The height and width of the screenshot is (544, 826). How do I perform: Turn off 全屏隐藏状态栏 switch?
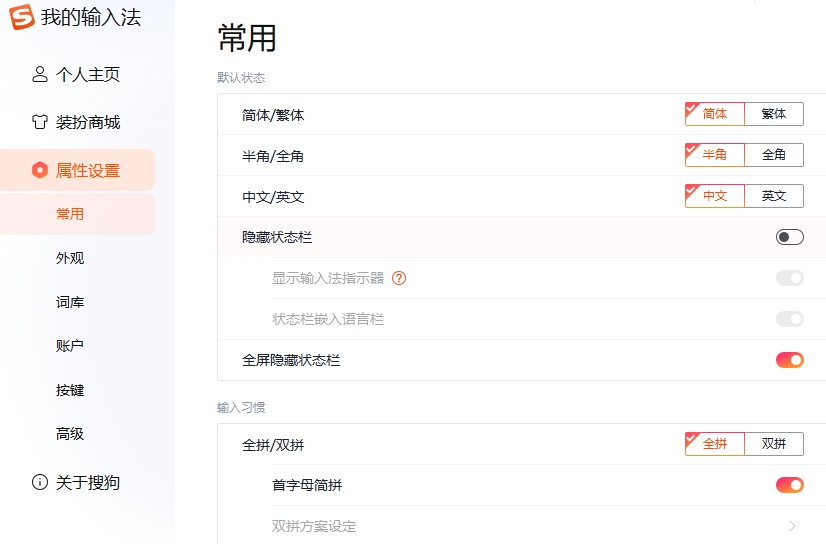(789, 360)
